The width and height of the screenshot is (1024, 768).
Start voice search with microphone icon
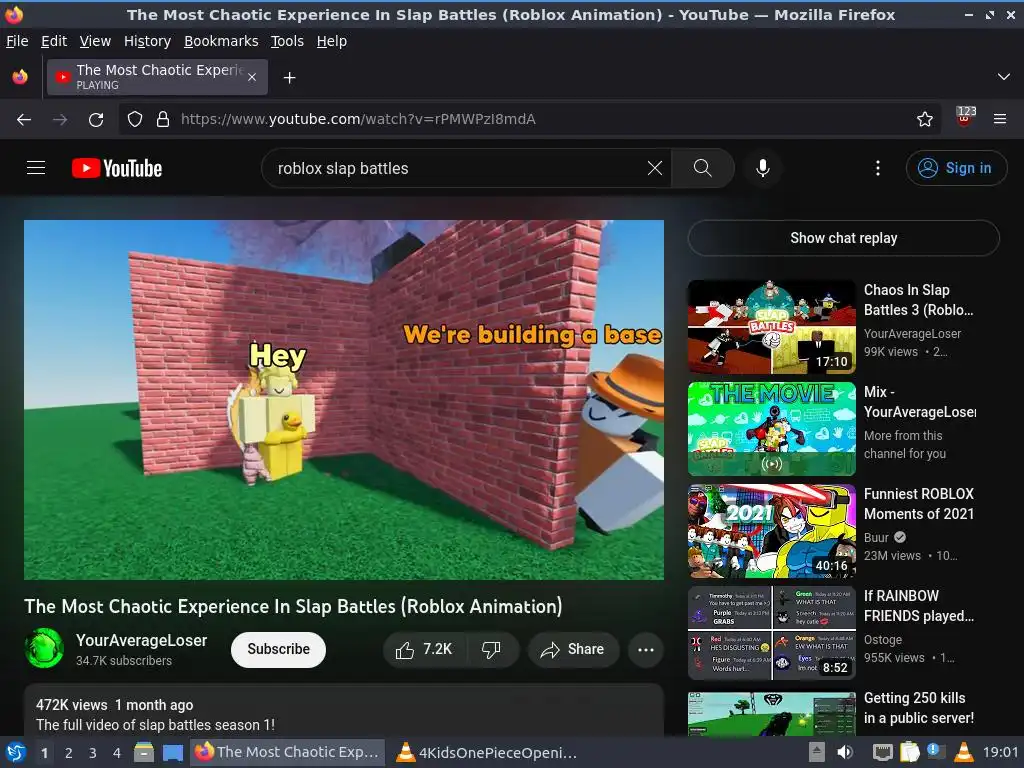(x=762, y=168)
